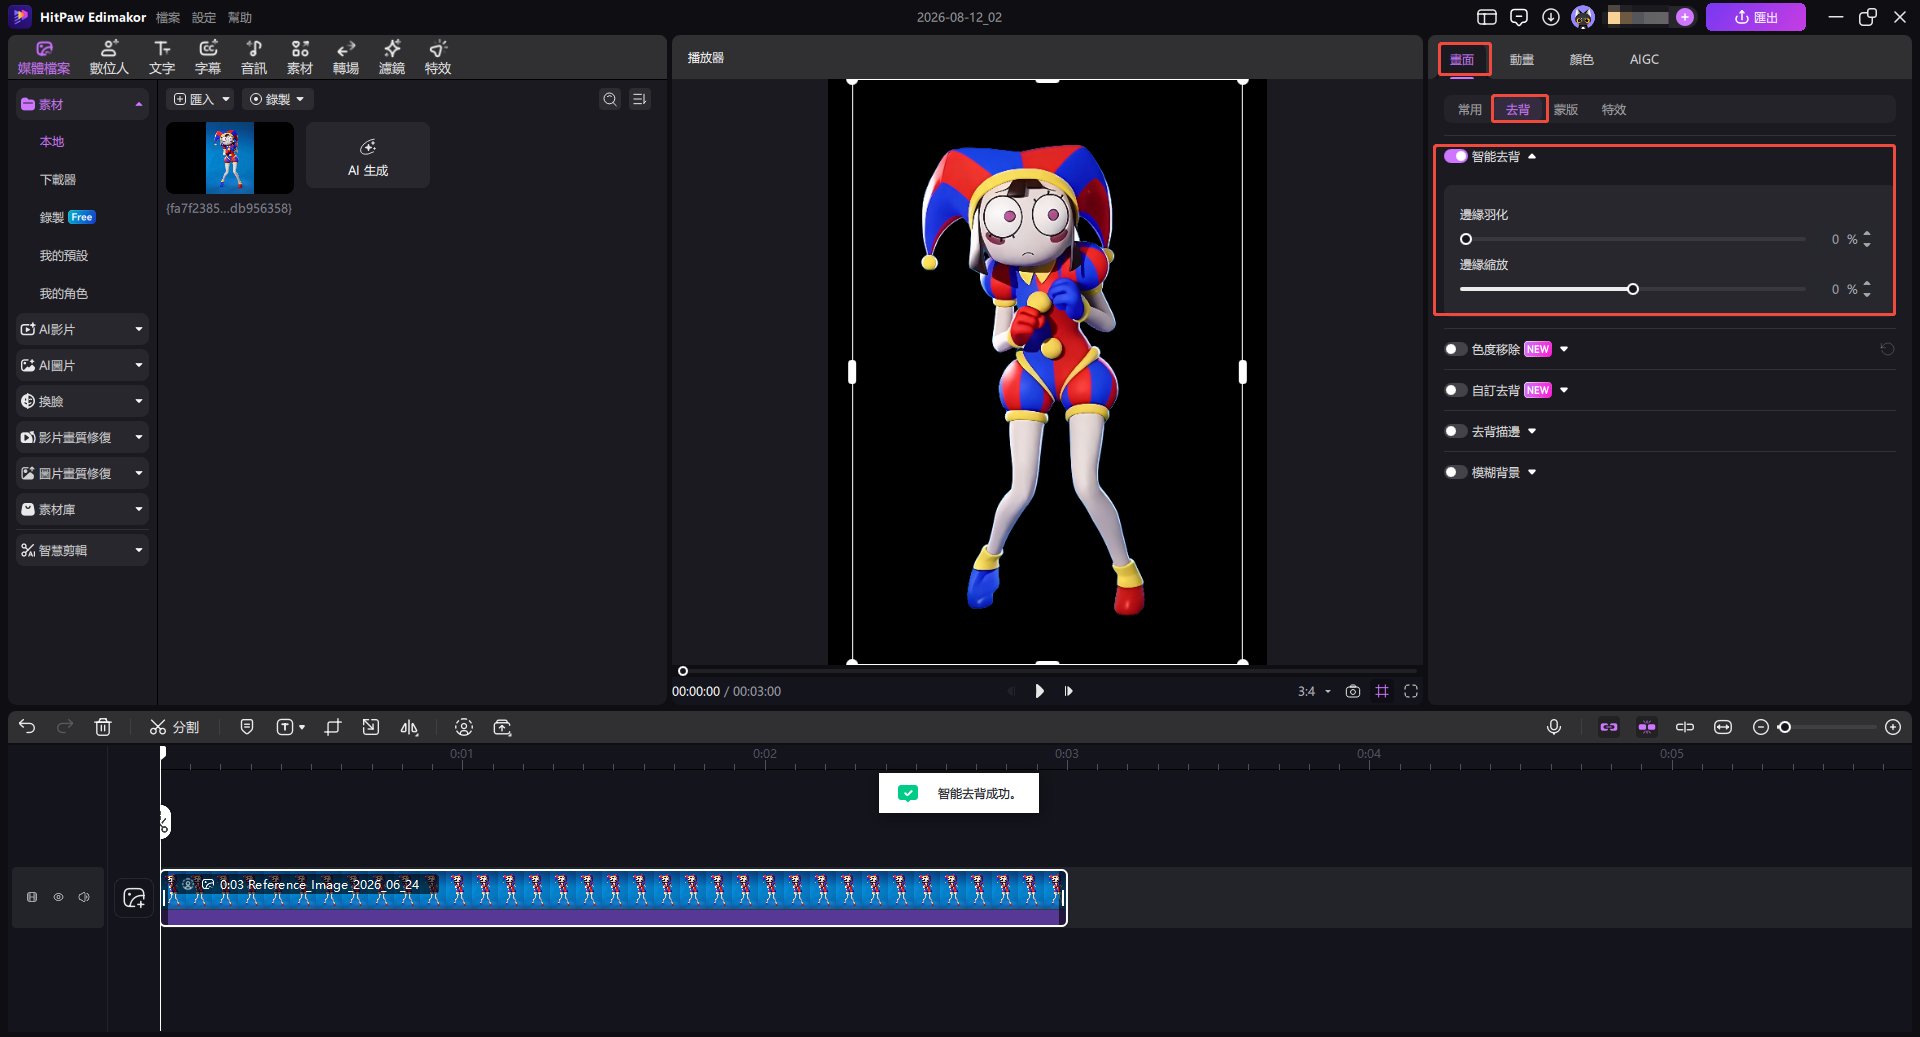Enable the 去背描邊 switch
The image size is (1920, 1037).
point(1456,431)
